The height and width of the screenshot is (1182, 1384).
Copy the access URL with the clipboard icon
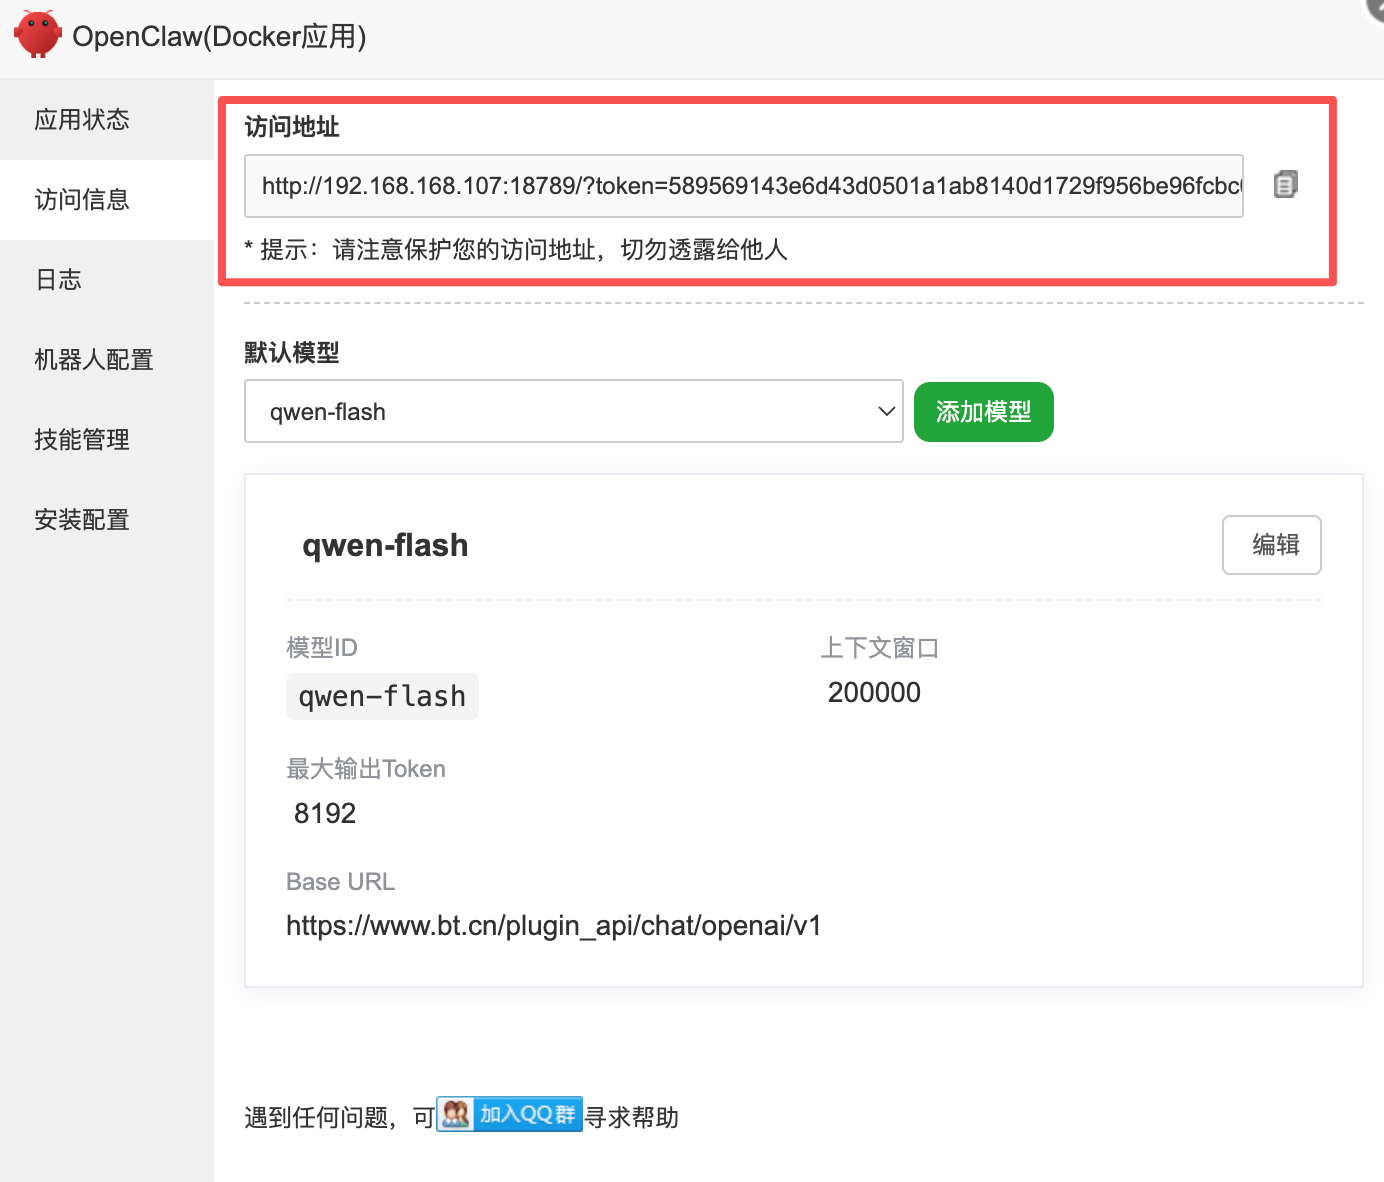click(1285, 185)
